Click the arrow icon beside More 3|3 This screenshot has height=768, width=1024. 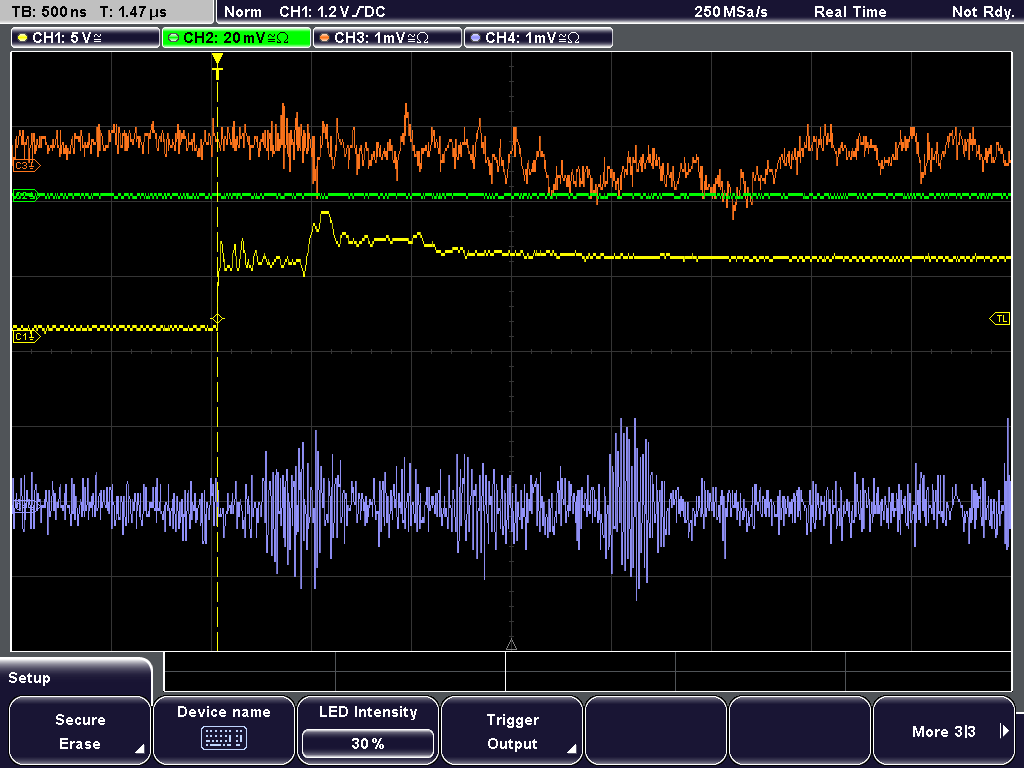pyautogui.click(x=1004, y=731)
